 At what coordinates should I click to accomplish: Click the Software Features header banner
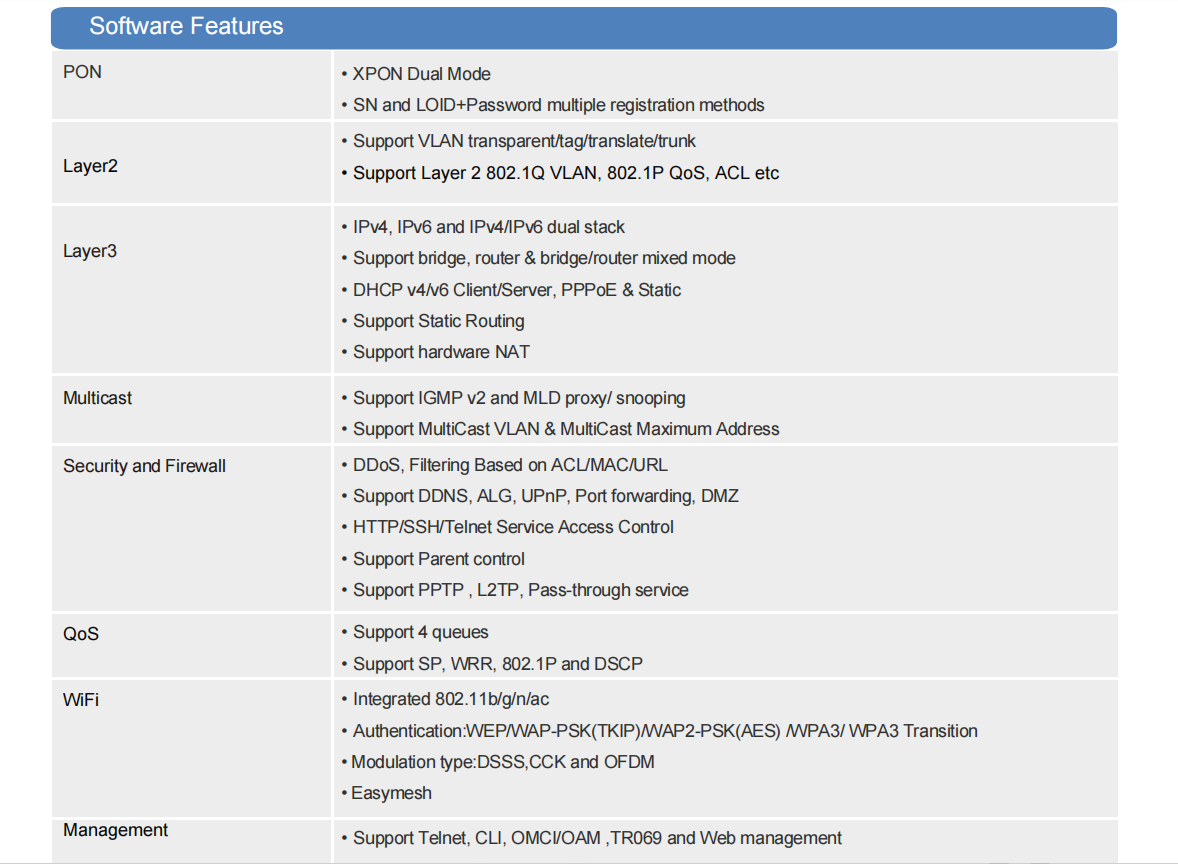[584, 28]
